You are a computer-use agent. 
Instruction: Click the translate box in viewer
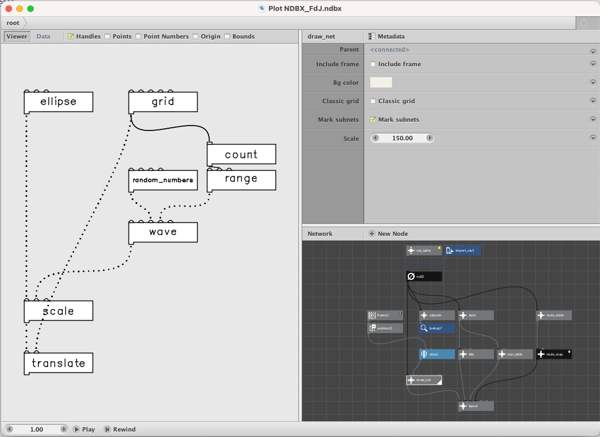(x=59, y=363)
